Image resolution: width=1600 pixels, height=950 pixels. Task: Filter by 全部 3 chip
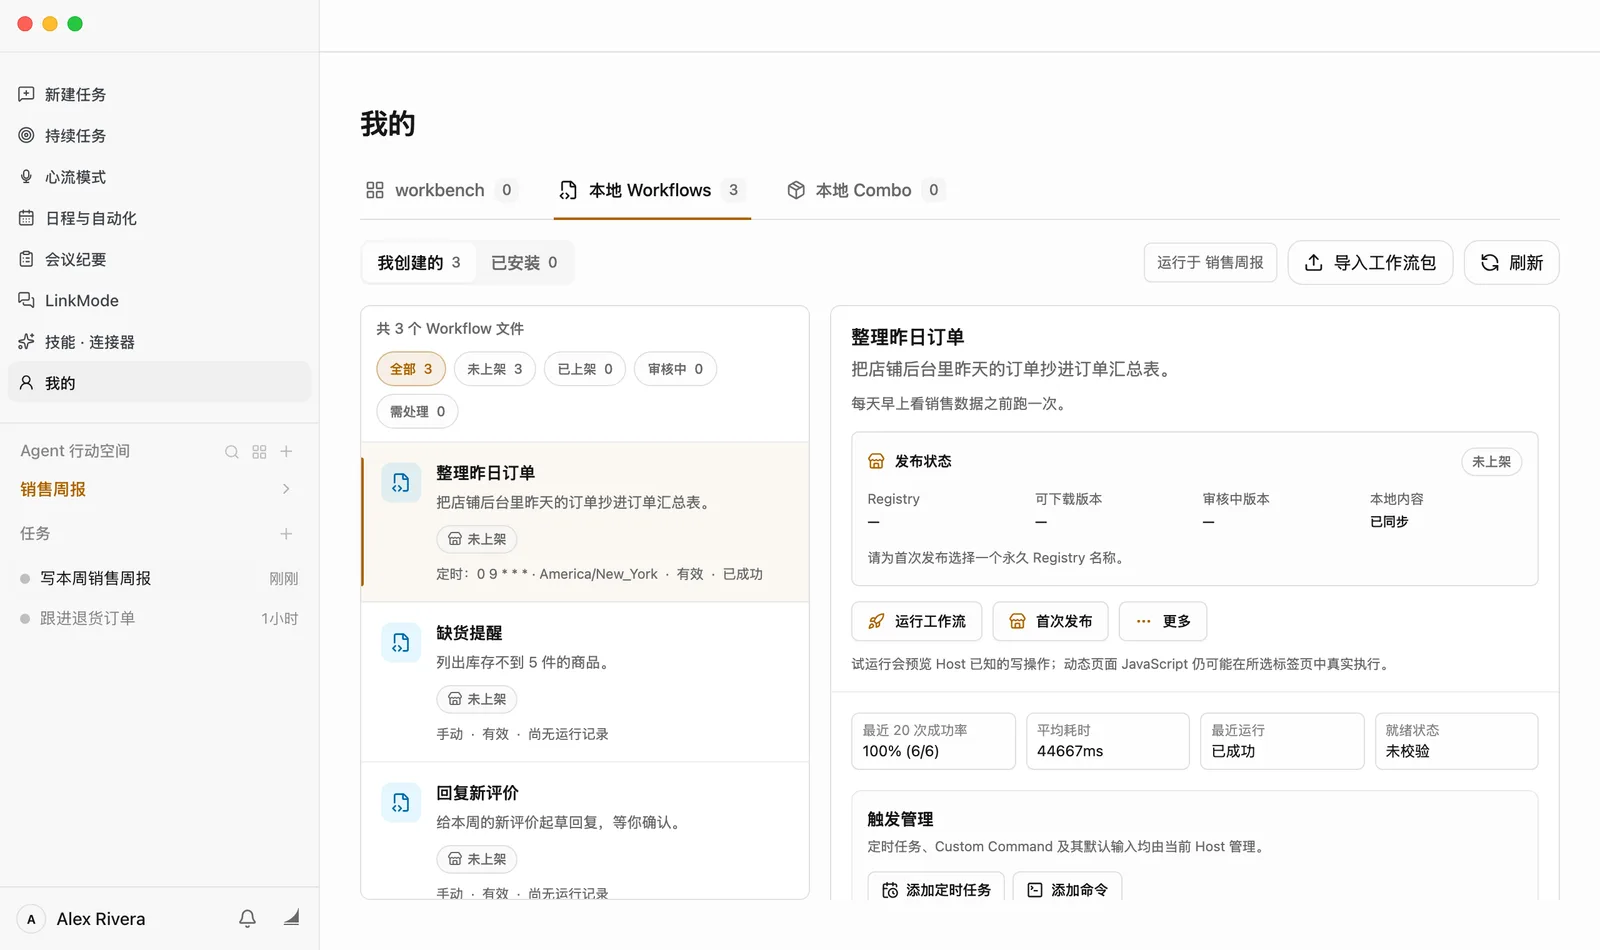(411, 369)
